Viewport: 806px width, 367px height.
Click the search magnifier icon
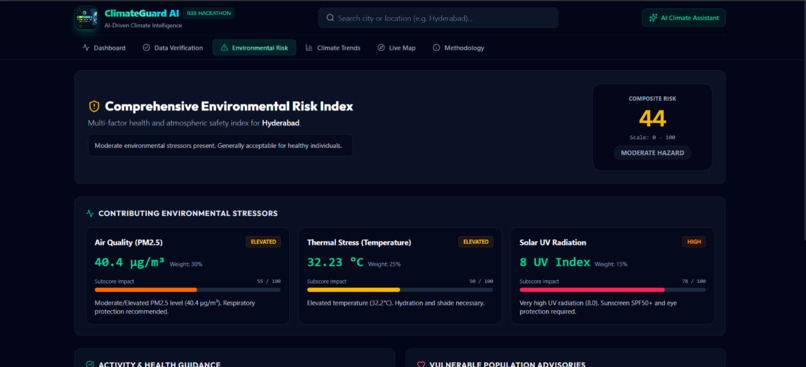[330, 18]
